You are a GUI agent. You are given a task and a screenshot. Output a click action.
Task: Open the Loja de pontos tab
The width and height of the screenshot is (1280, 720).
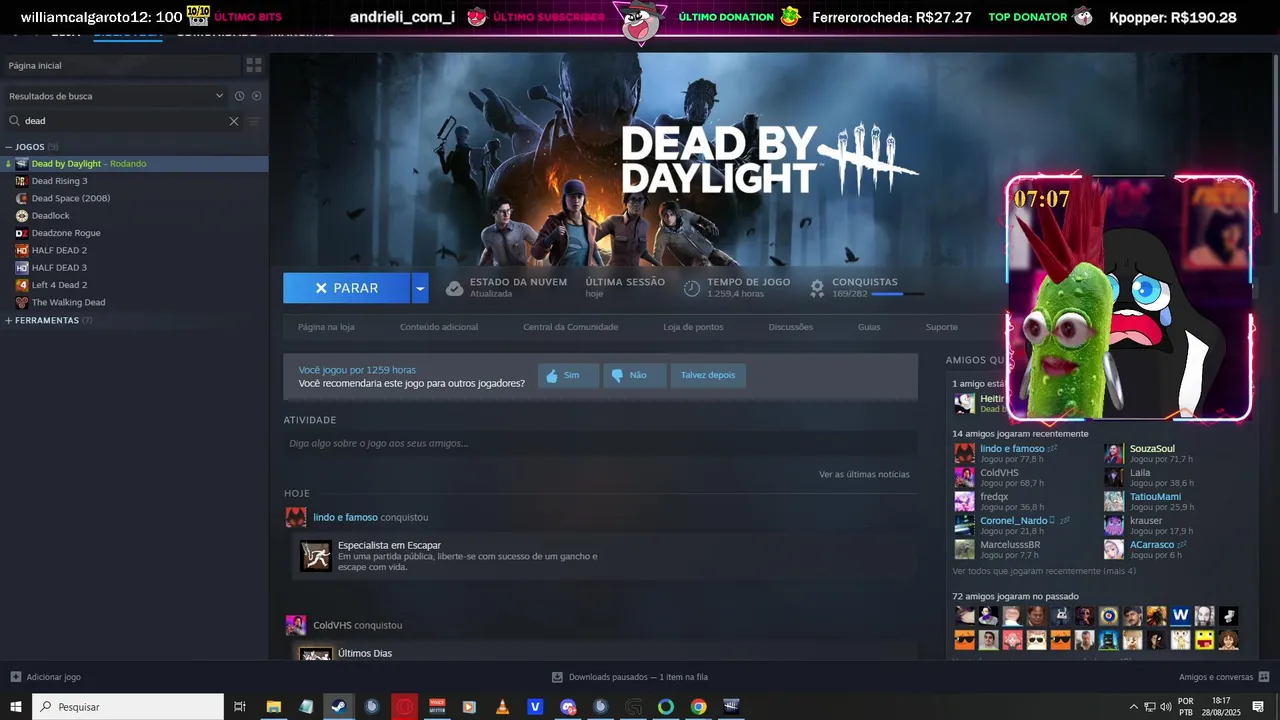[693, 327]
